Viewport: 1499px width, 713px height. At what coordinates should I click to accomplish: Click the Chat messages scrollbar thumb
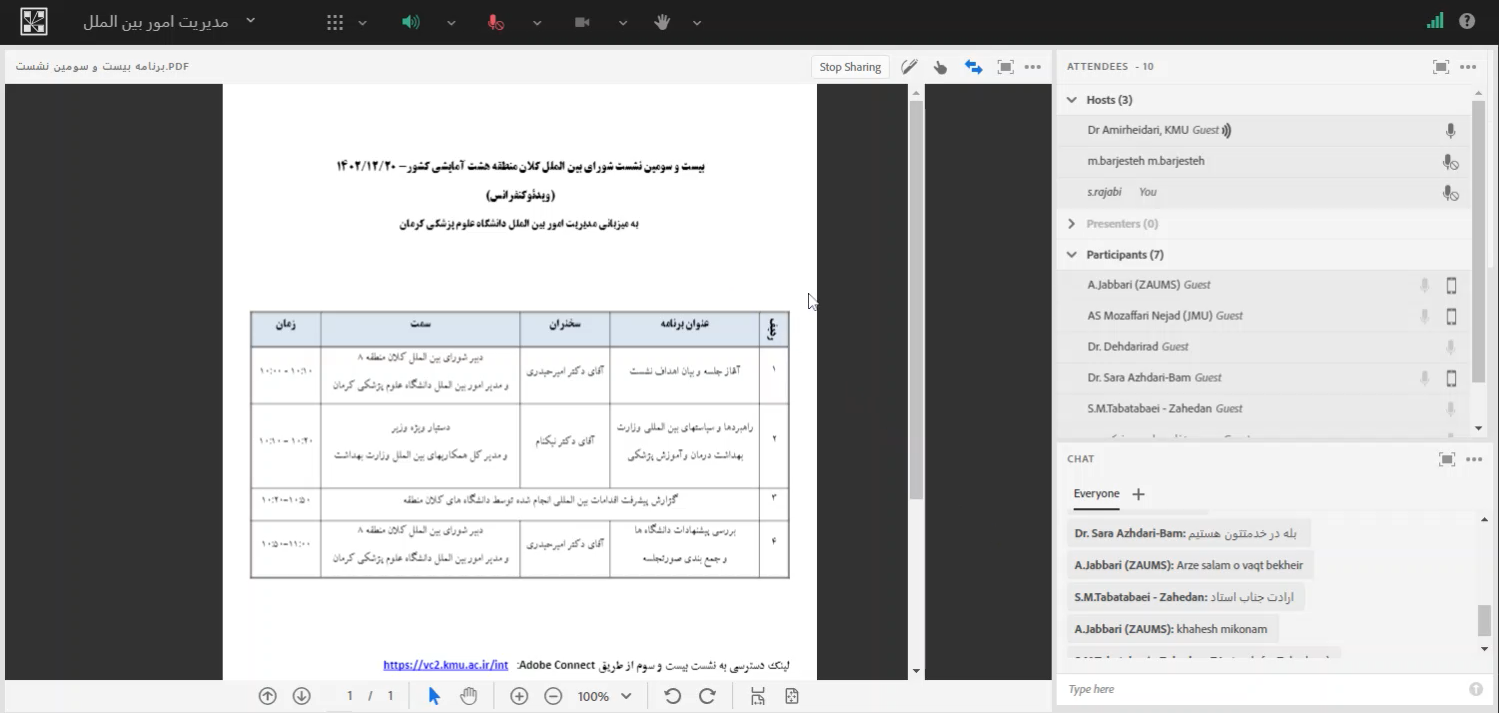[1484, 621]
